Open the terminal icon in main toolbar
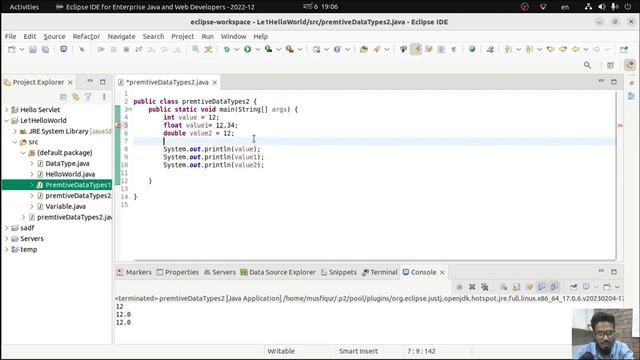 click(64, 49)
